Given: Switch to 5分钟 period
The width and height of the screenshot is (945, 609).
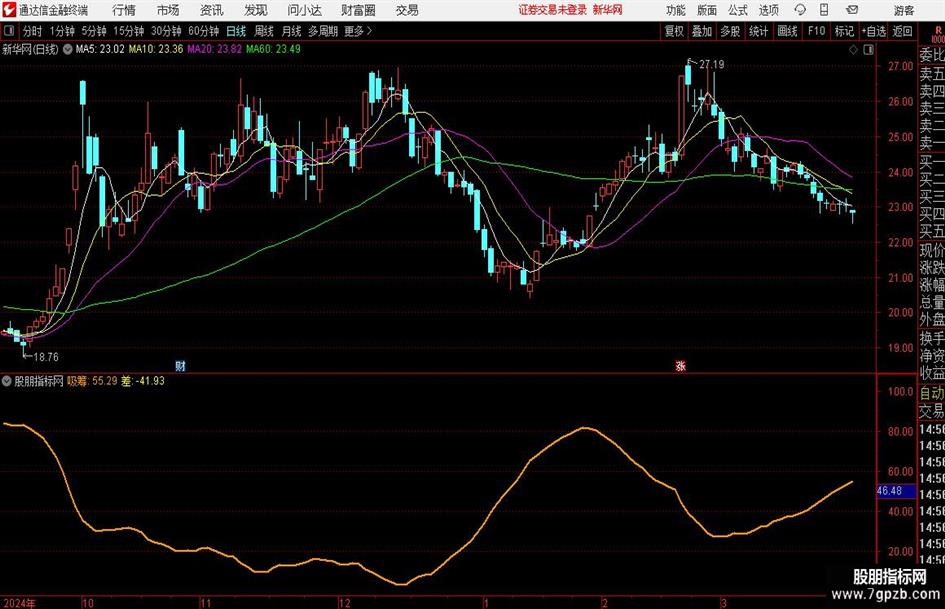Looking at the screenshot, I should 93,31.
